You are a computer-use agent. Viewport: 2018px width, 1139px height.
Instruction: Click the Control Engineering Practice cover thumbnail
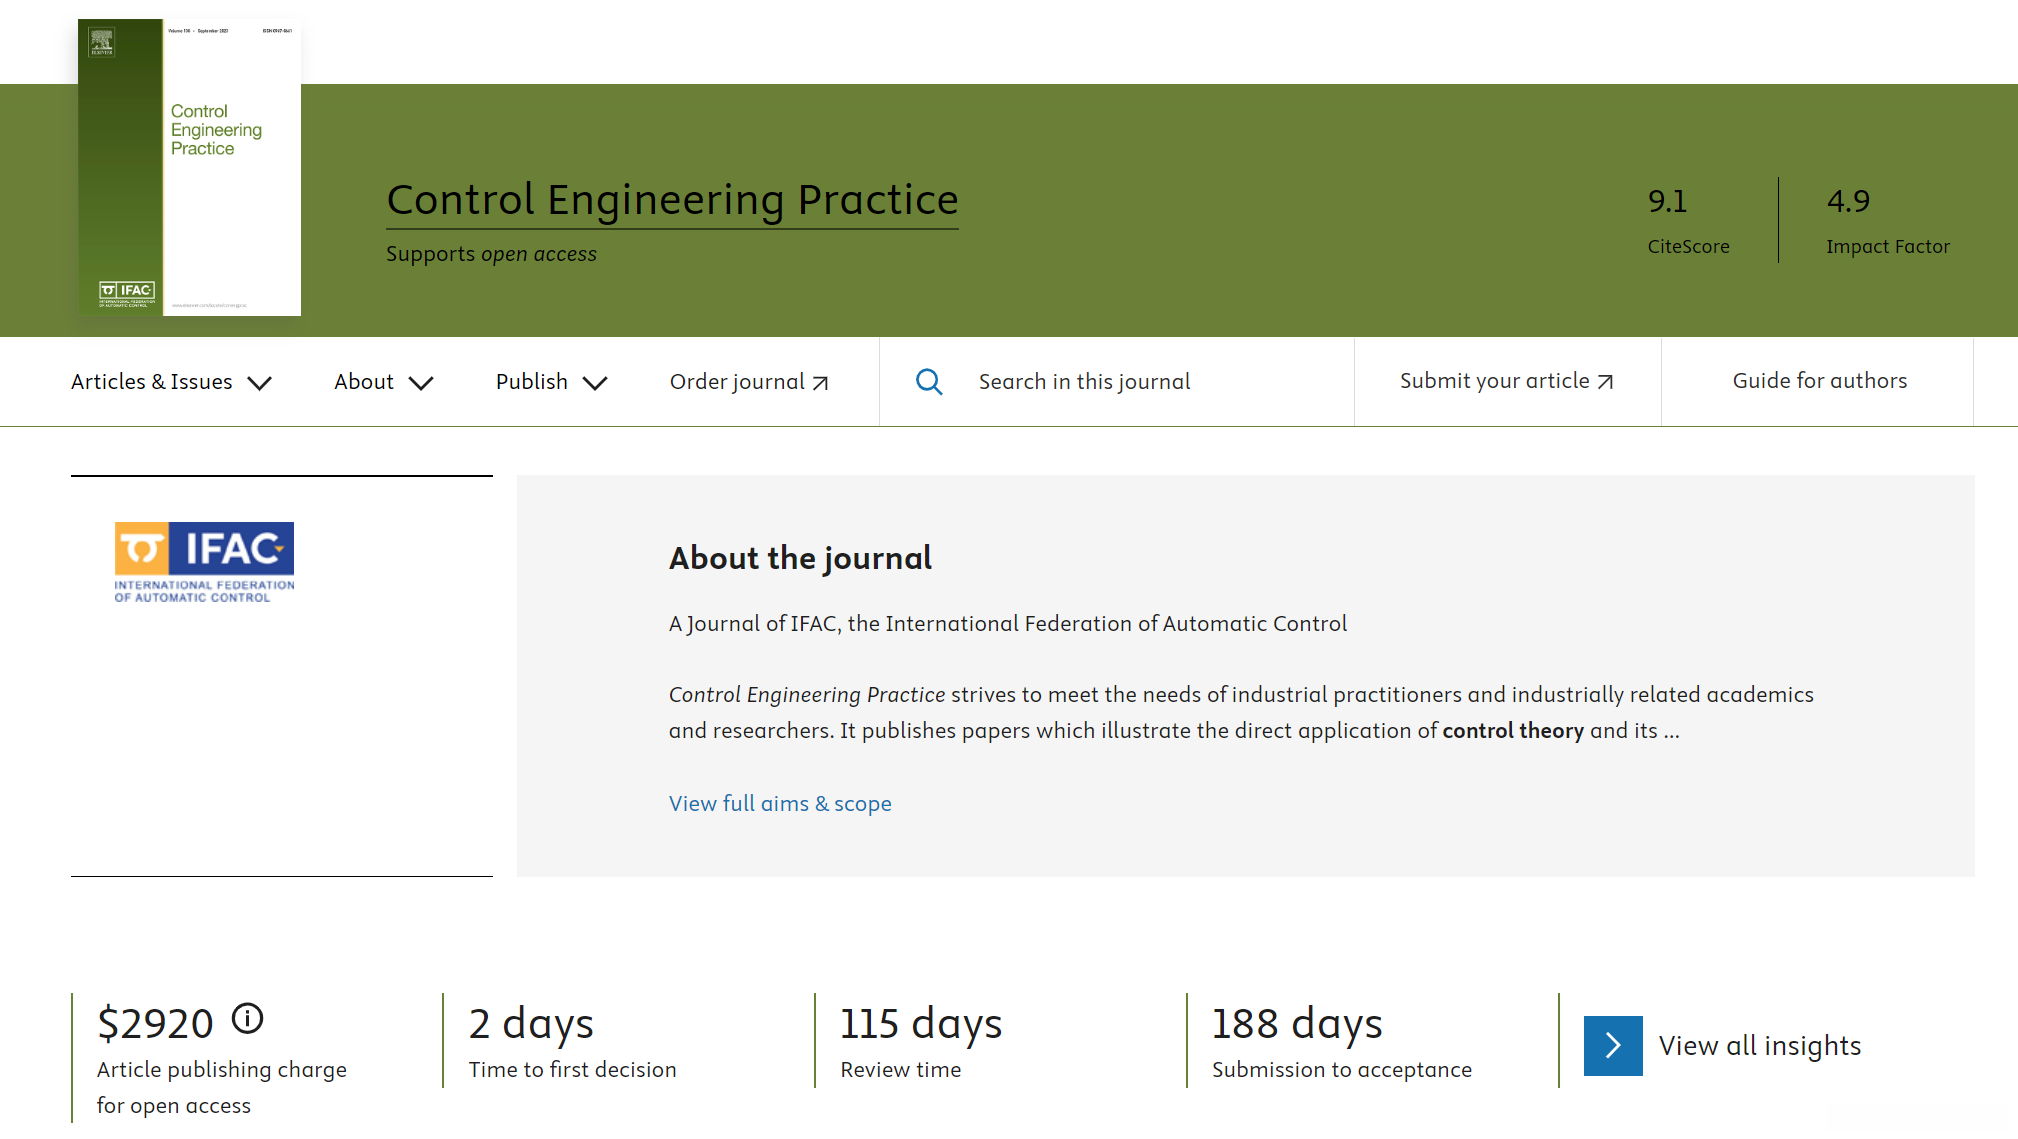(190, 167)
